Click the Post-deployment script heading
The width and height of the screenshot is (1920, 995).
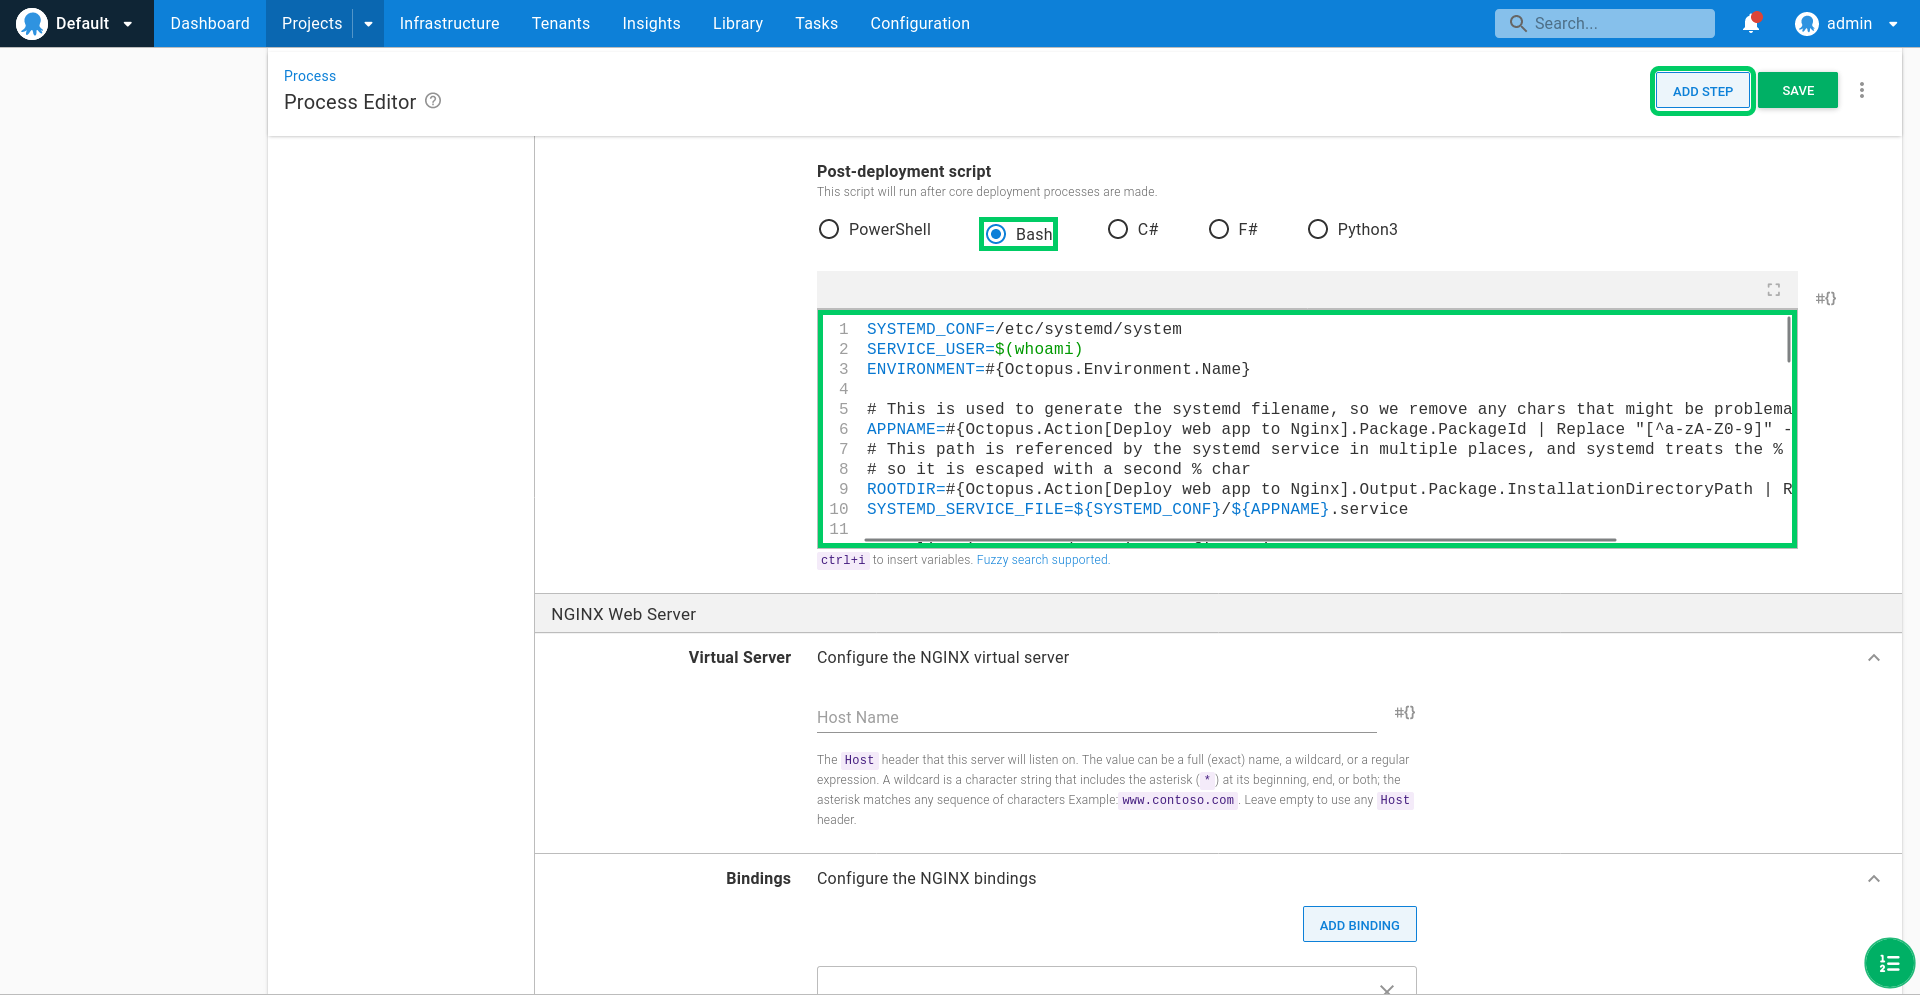click(x=904, y=171)
